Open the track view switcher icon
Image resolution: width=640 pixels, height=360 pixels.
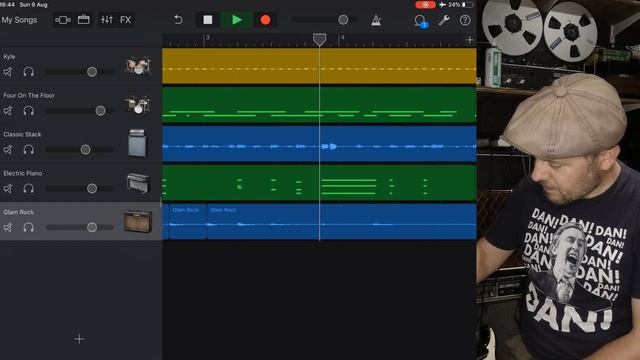point(62,20)
